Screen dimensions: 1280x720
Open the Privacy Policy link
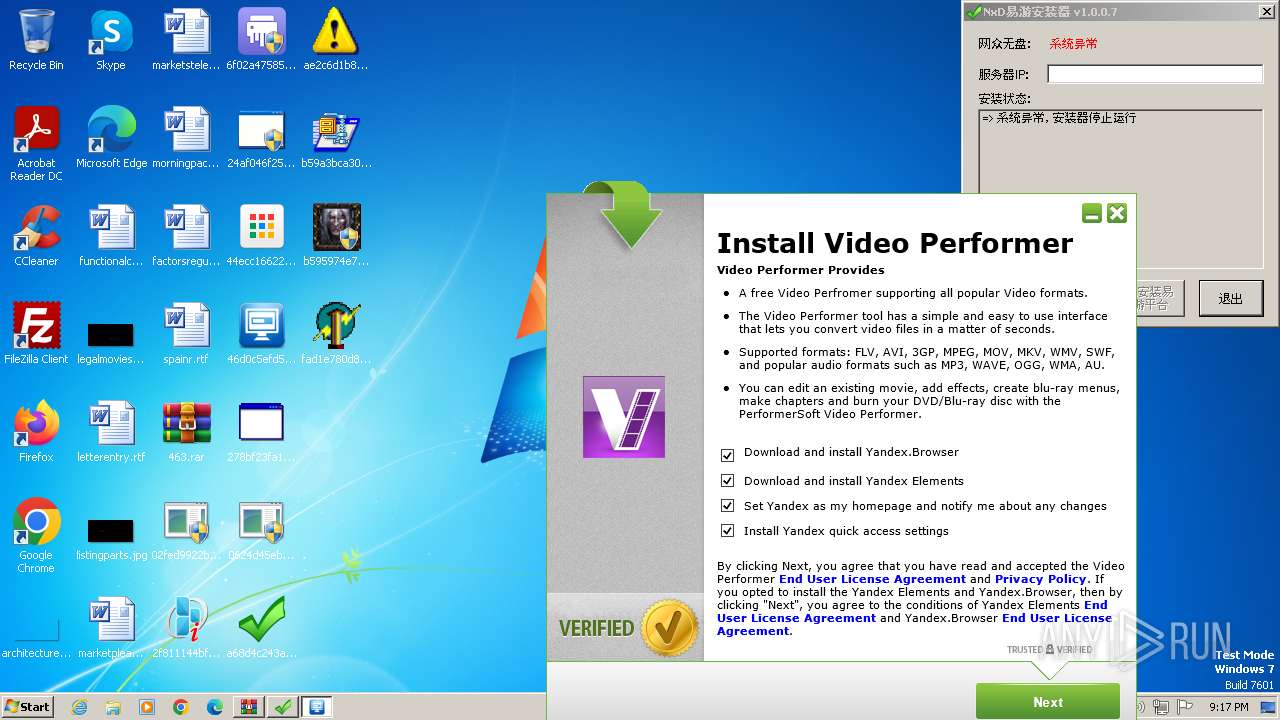coord(1040,579)
